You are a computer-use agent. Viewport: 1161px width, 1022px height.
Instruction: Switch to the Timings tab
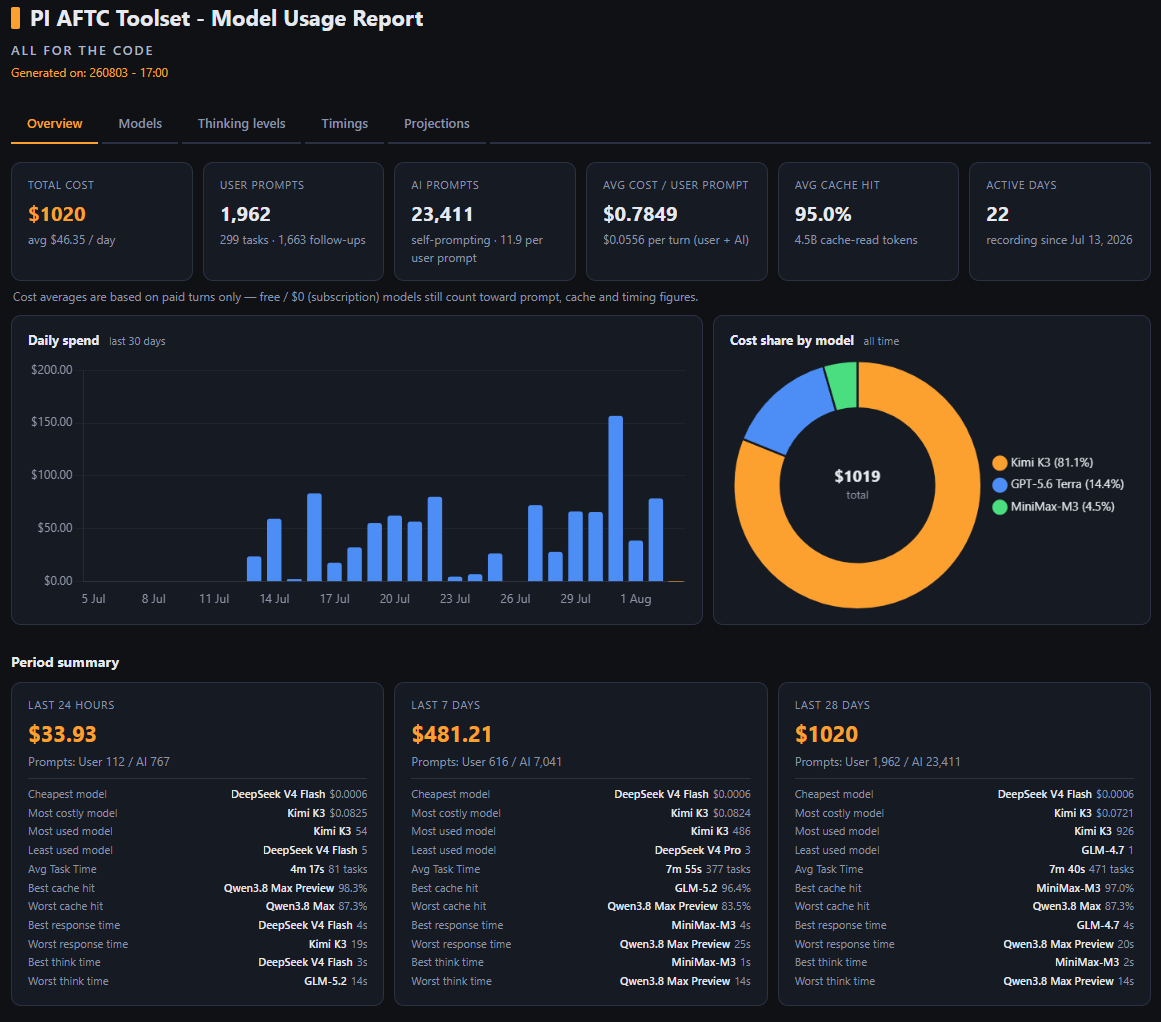pos(344,124)
